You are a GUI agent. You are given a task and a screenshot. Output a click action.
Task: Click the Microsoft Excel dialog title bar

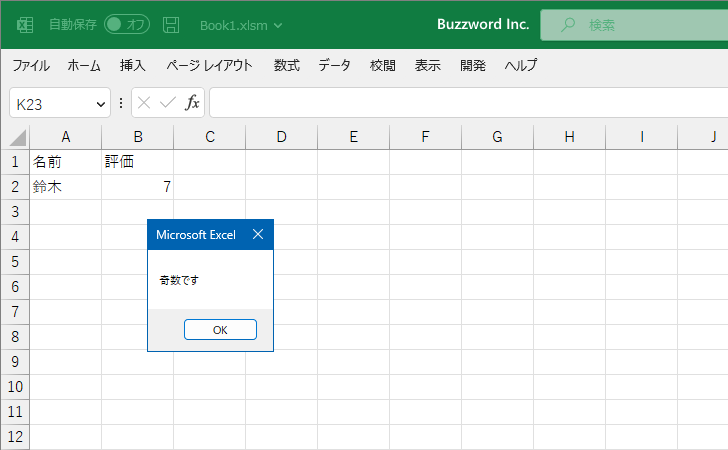point(210,235)
